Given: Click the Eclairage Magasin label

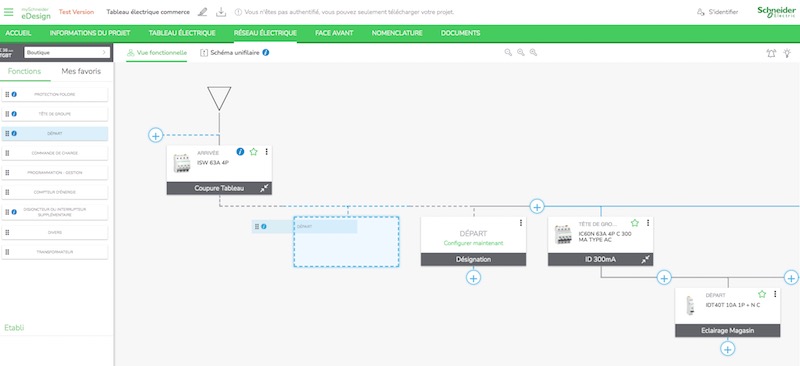Looking at the screenshot, I should (x=728, y=331).
